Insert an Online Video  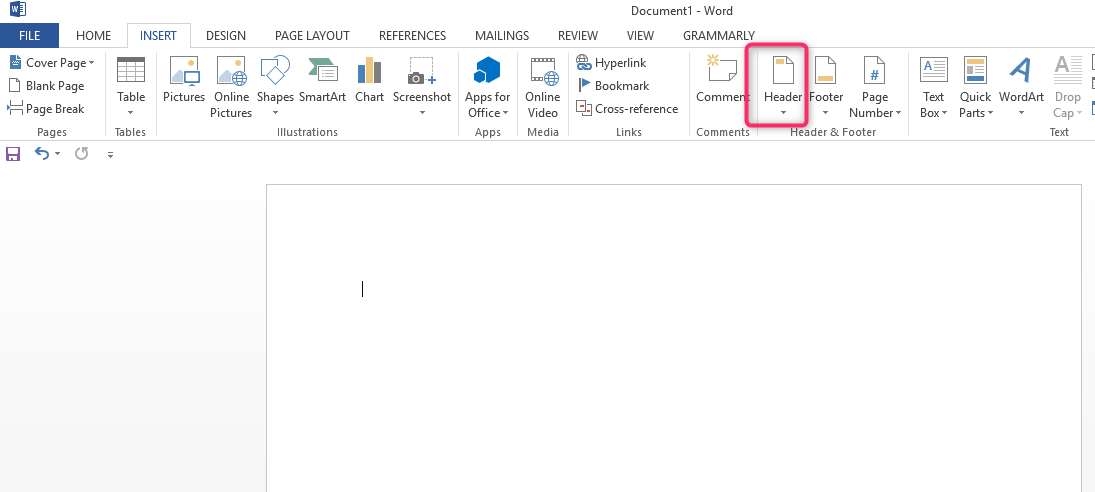pyautogui.click(x=543, y=87)
